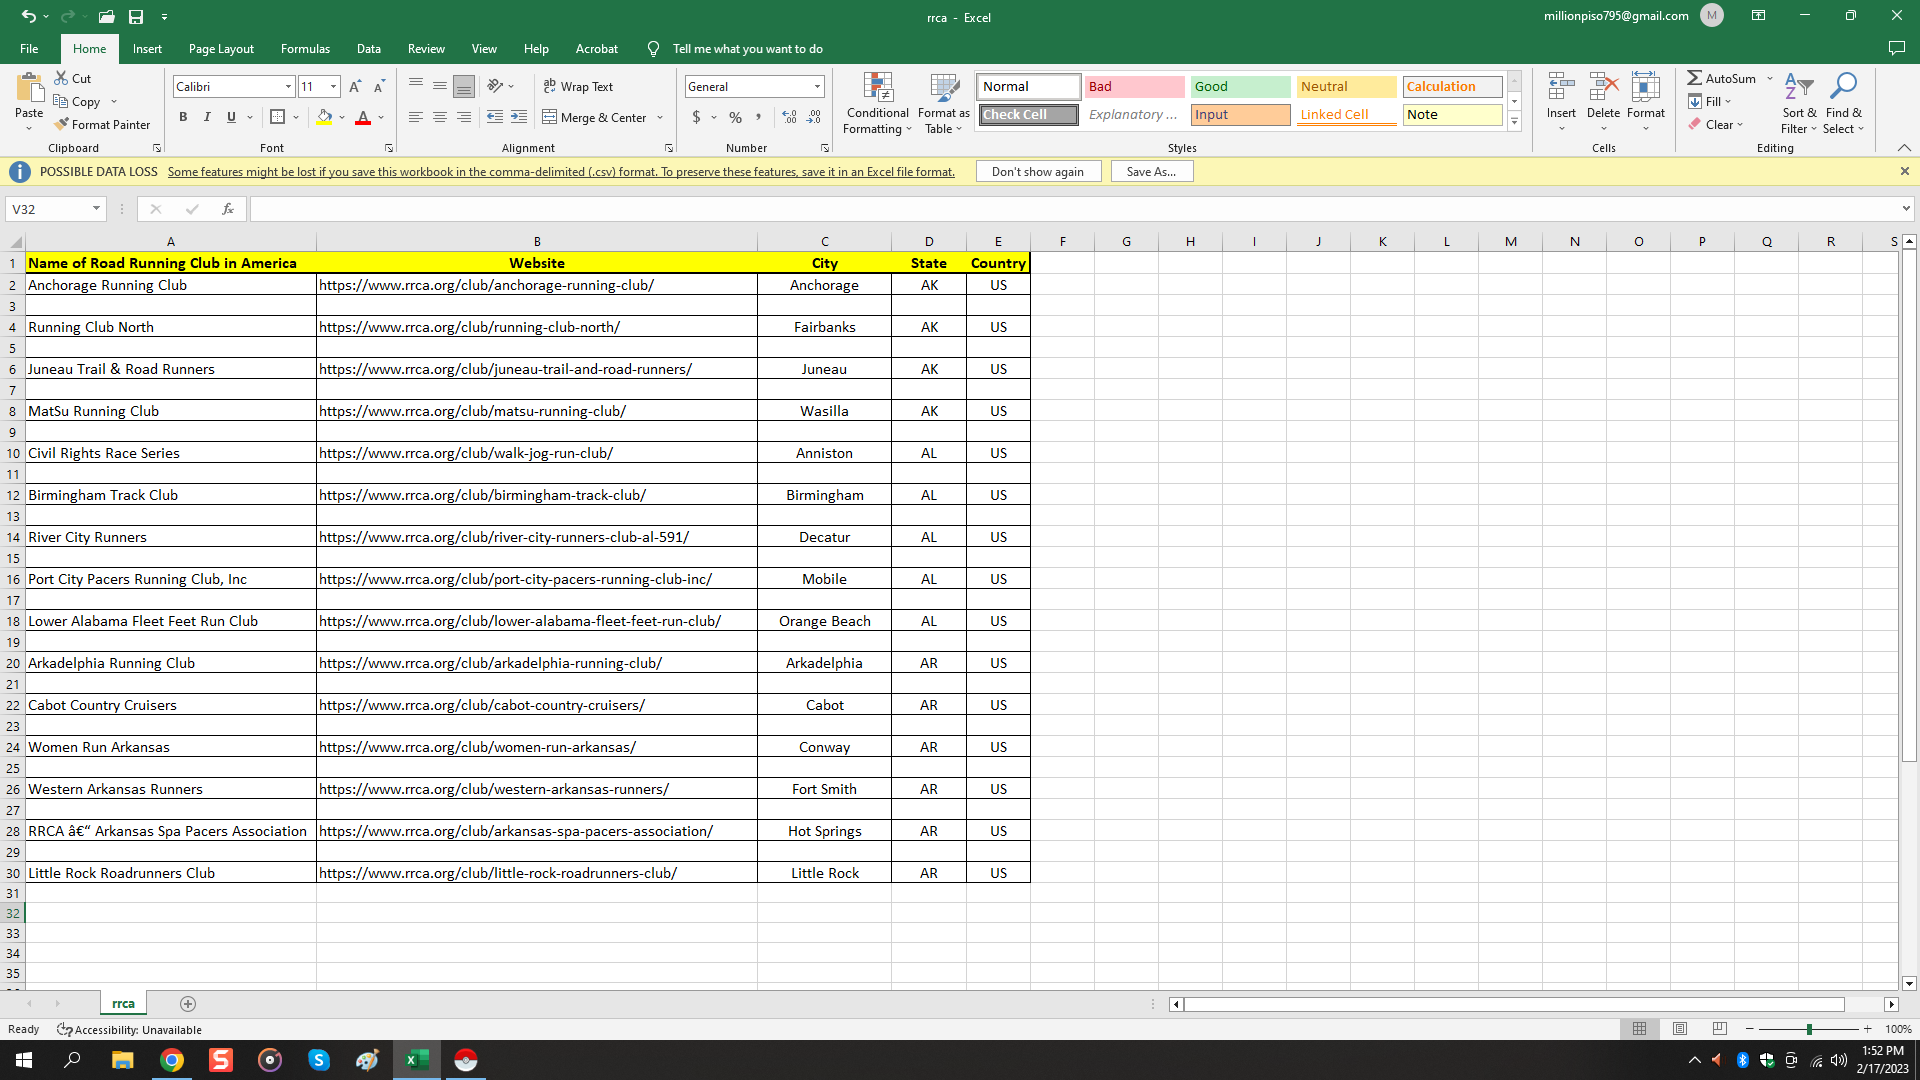Open the General number format dropdown

(817, 86)
